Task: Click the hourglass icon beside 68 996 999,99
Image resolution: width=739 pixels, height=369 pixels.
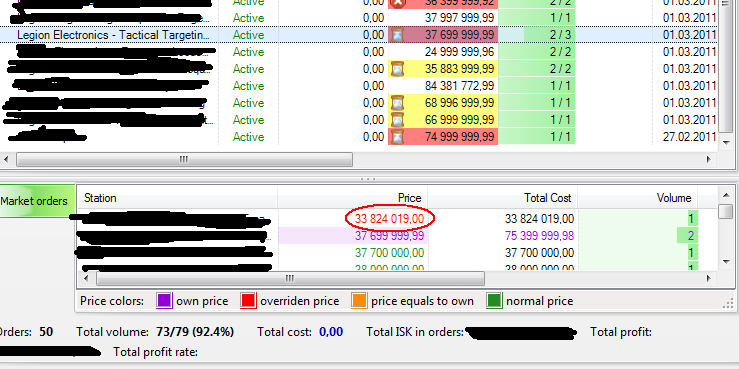Action: 398,103
